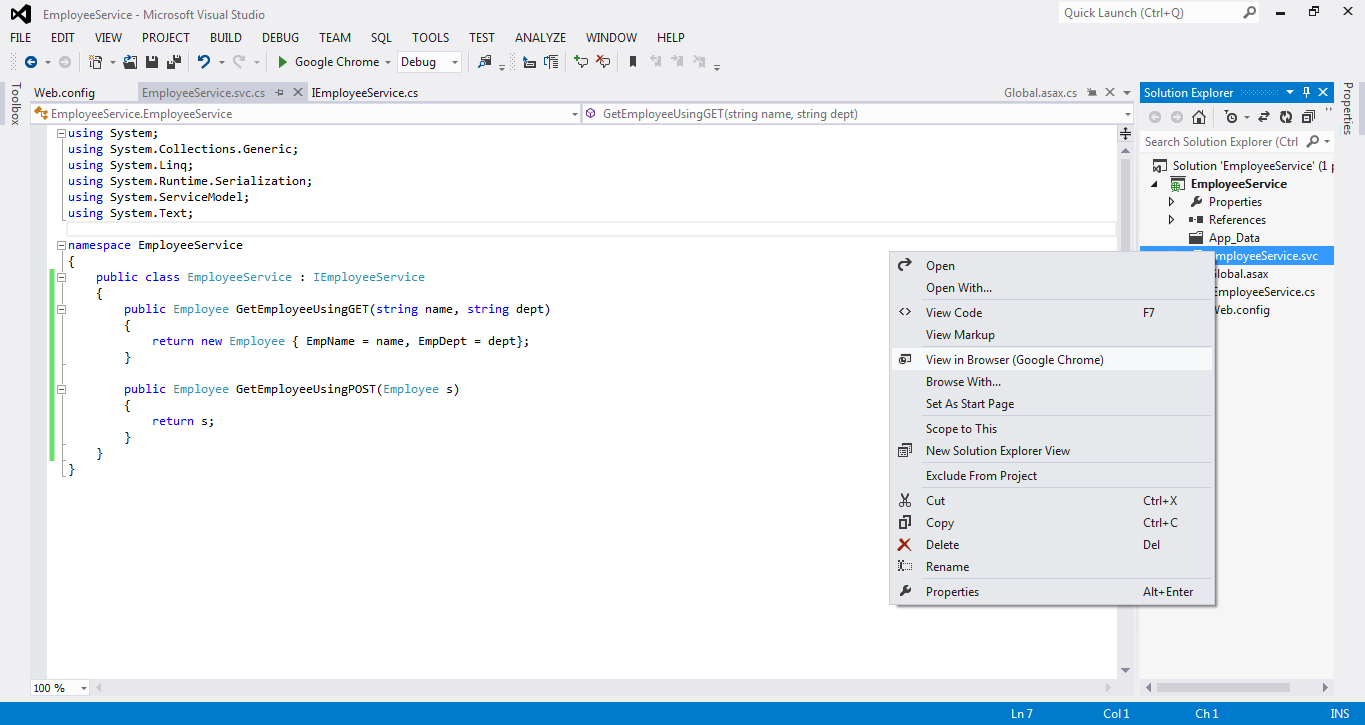Screen dimensions: 1365x725
Task: Click the editor vertical scrollbar down arrow
Action: click(1125, 670)
